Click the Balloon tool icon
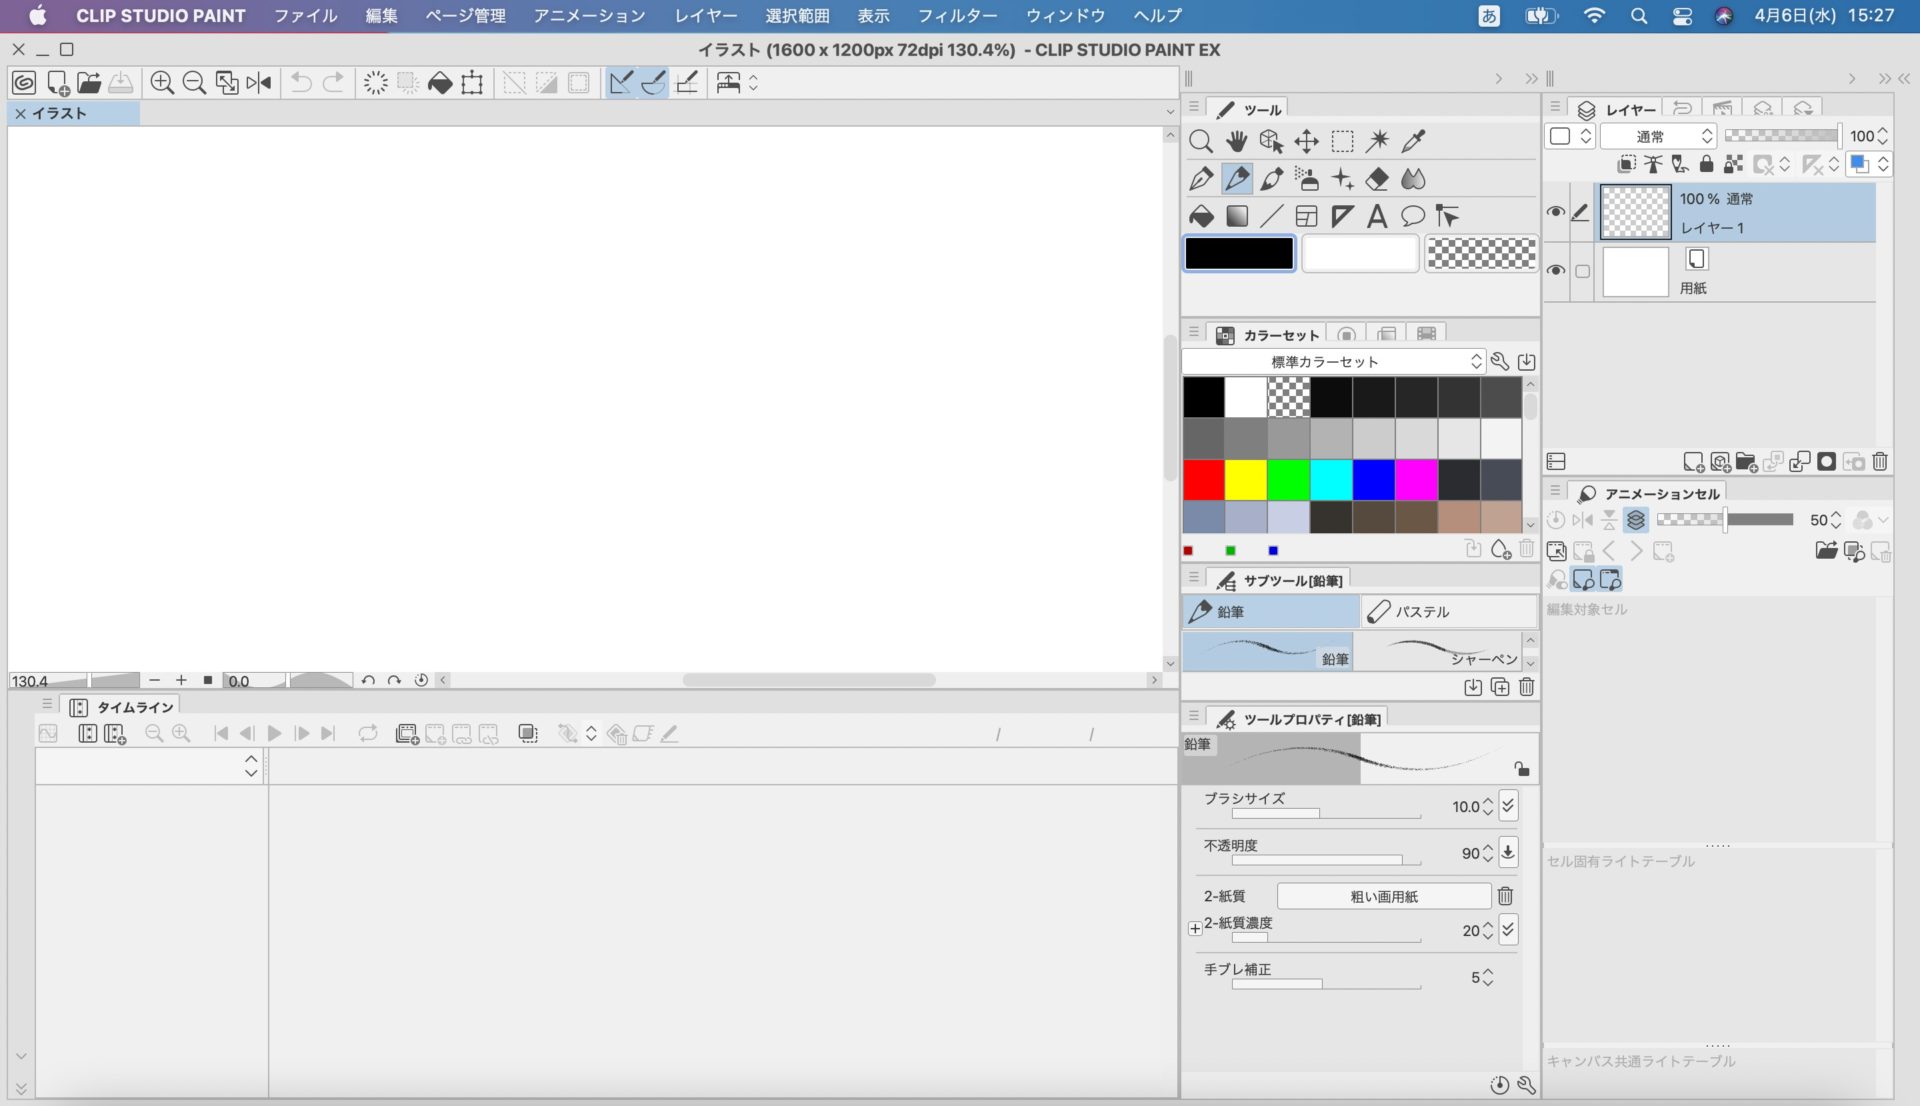This screenshot has height=1106, width=1920. click(1412, 216)
